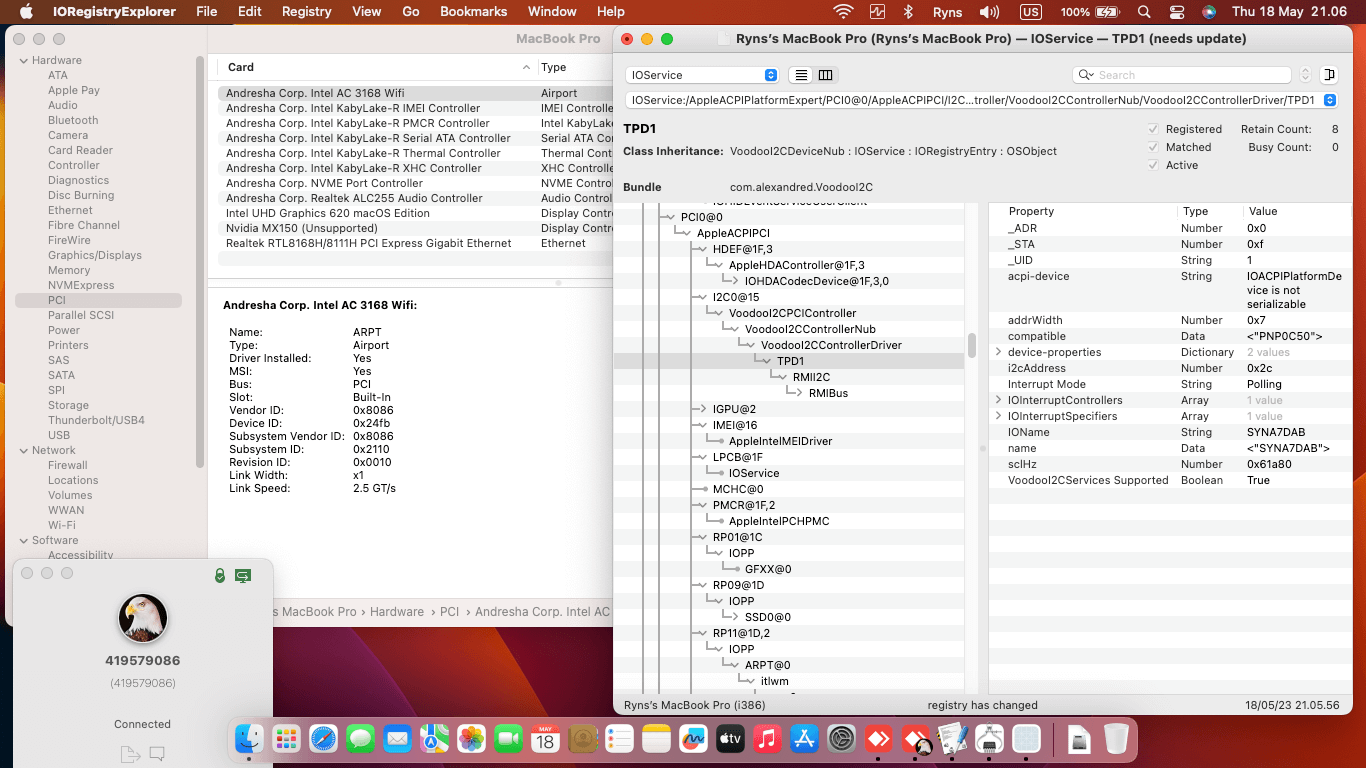The image size is (1366, 768).
Task: Expand the IGPU@2 tree node
Action: [x=702, y=409]
